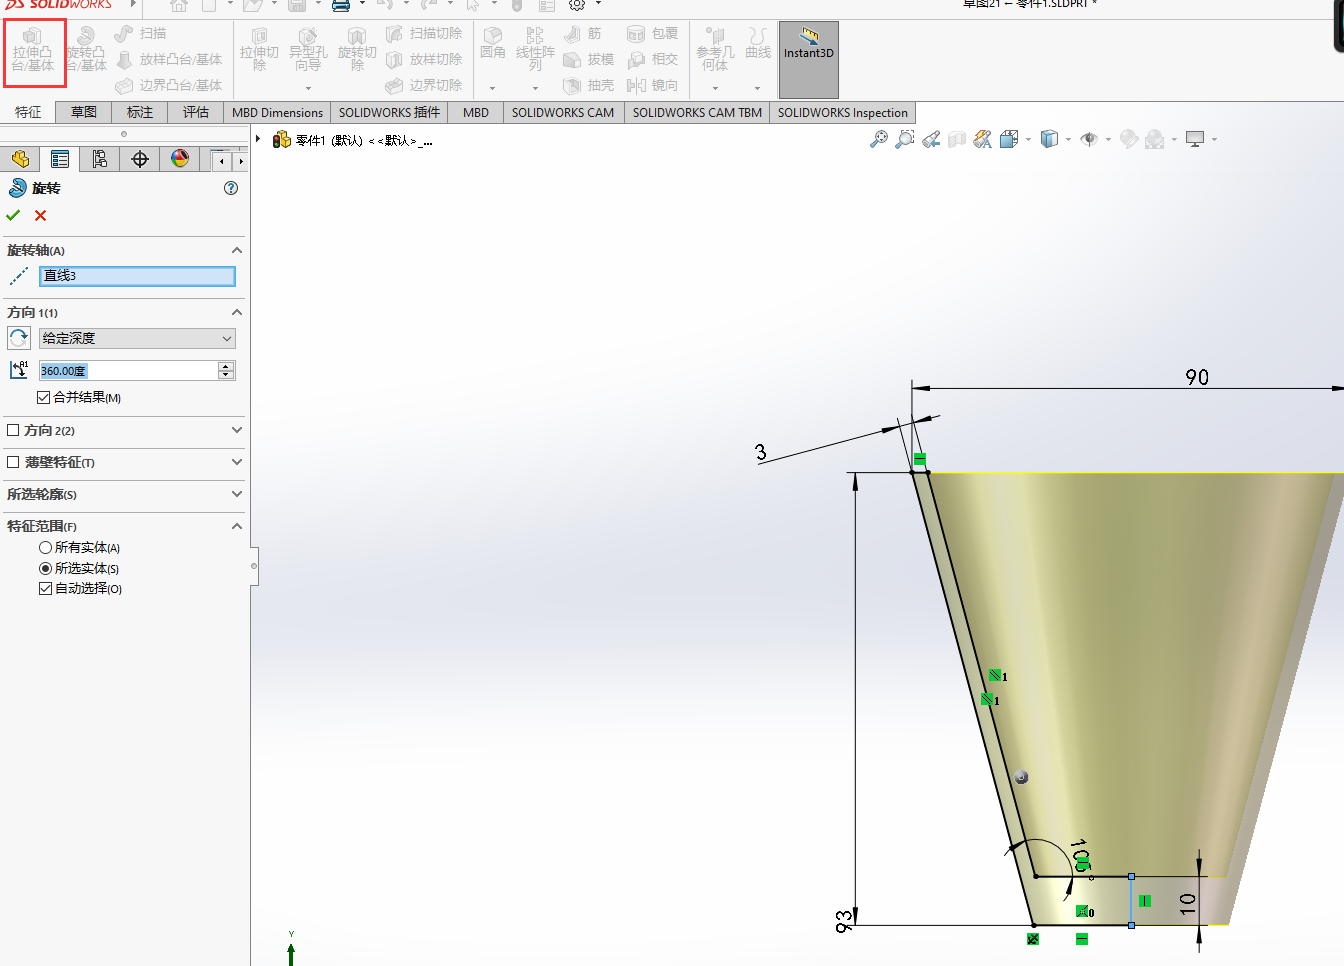This screenshot has height=966, width=1344.
Task: Enable the 薄壁特征 thin feature checkbox
Action: coord(13,462)
